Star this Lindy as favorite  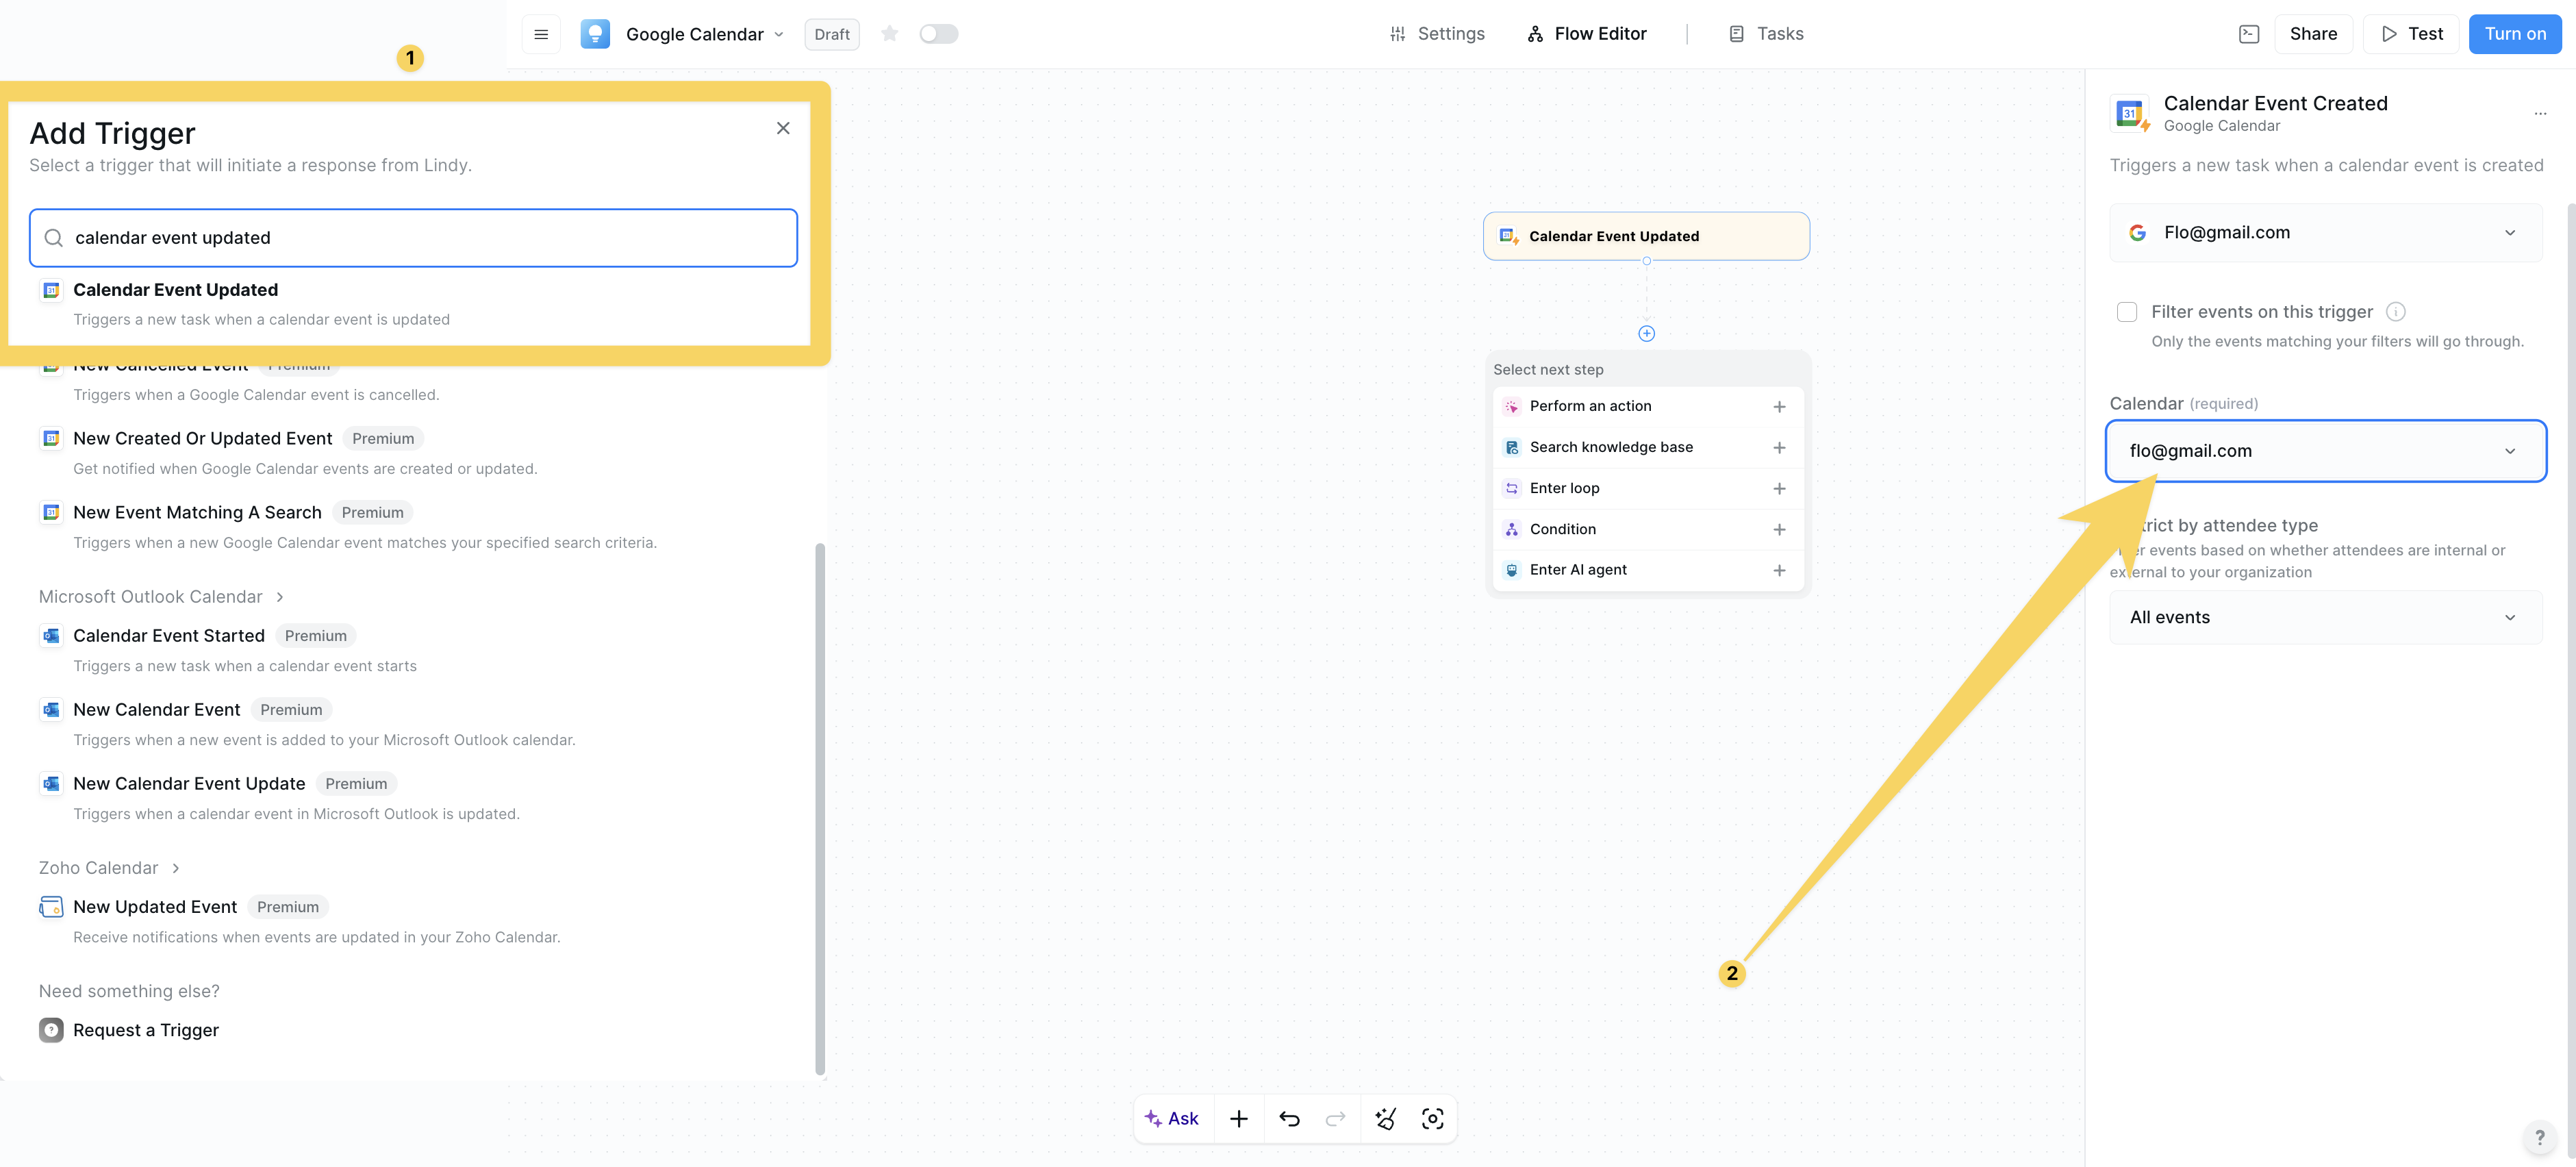click(889, 34)
